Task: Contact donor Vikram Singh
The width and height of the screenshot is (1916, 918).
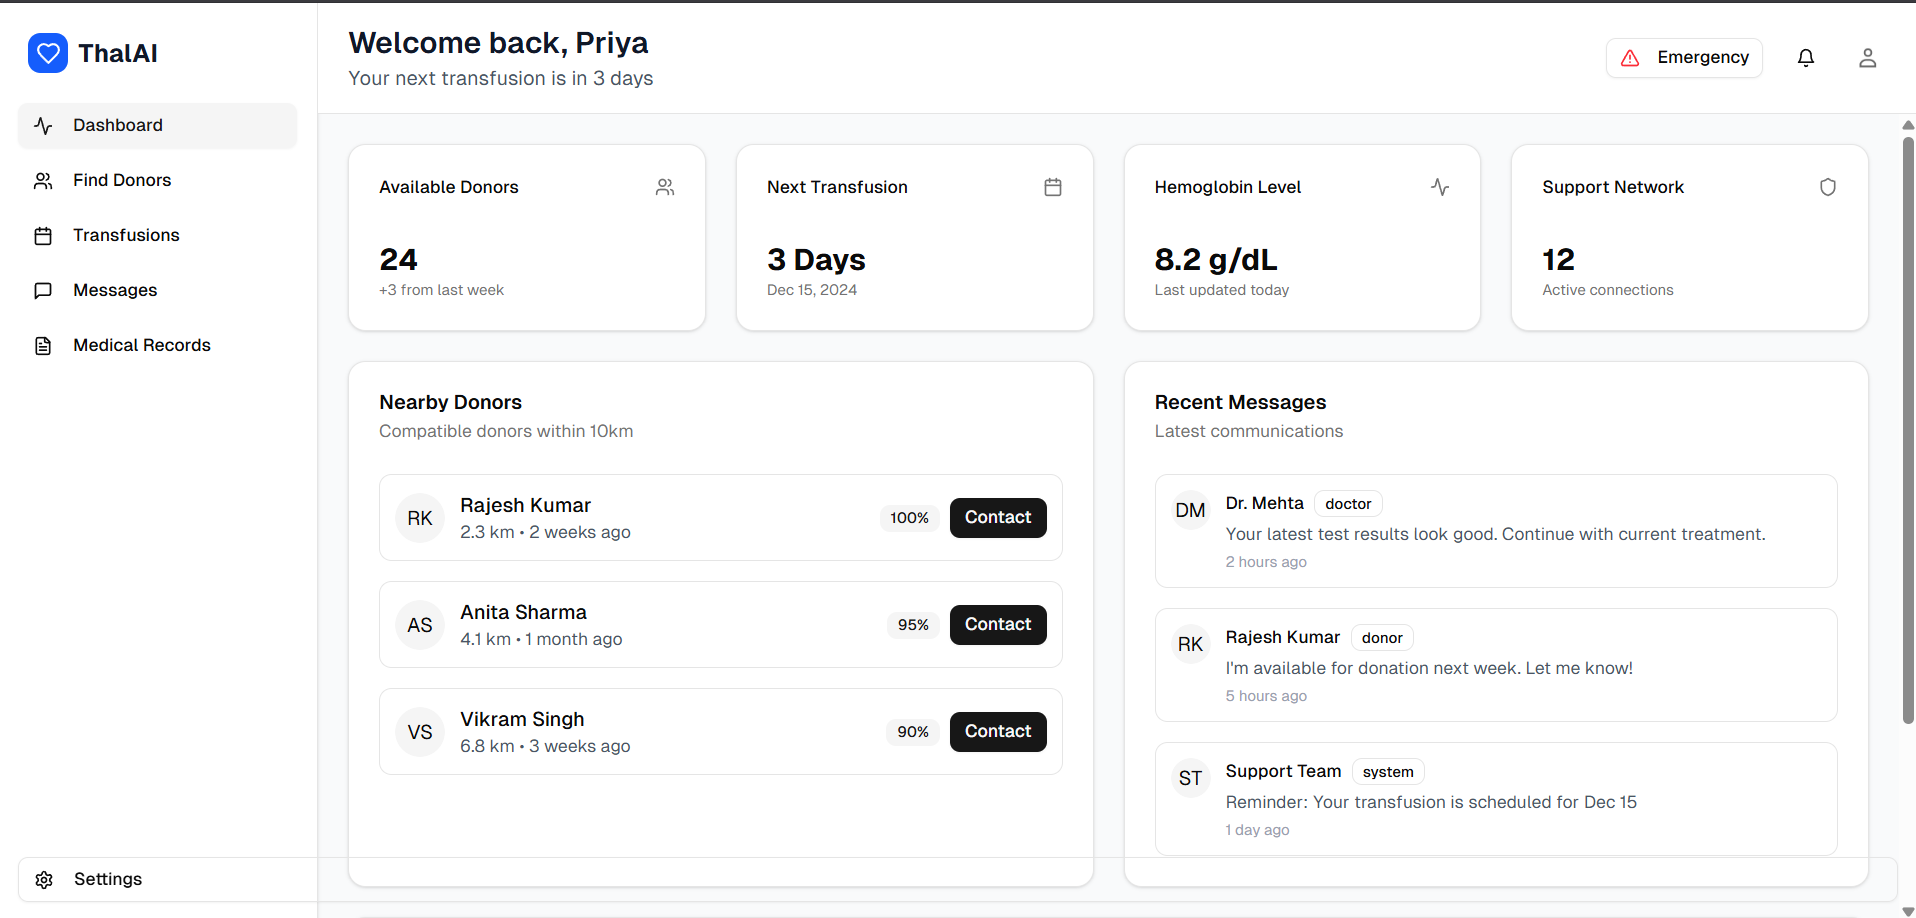Action: (997, 732)
